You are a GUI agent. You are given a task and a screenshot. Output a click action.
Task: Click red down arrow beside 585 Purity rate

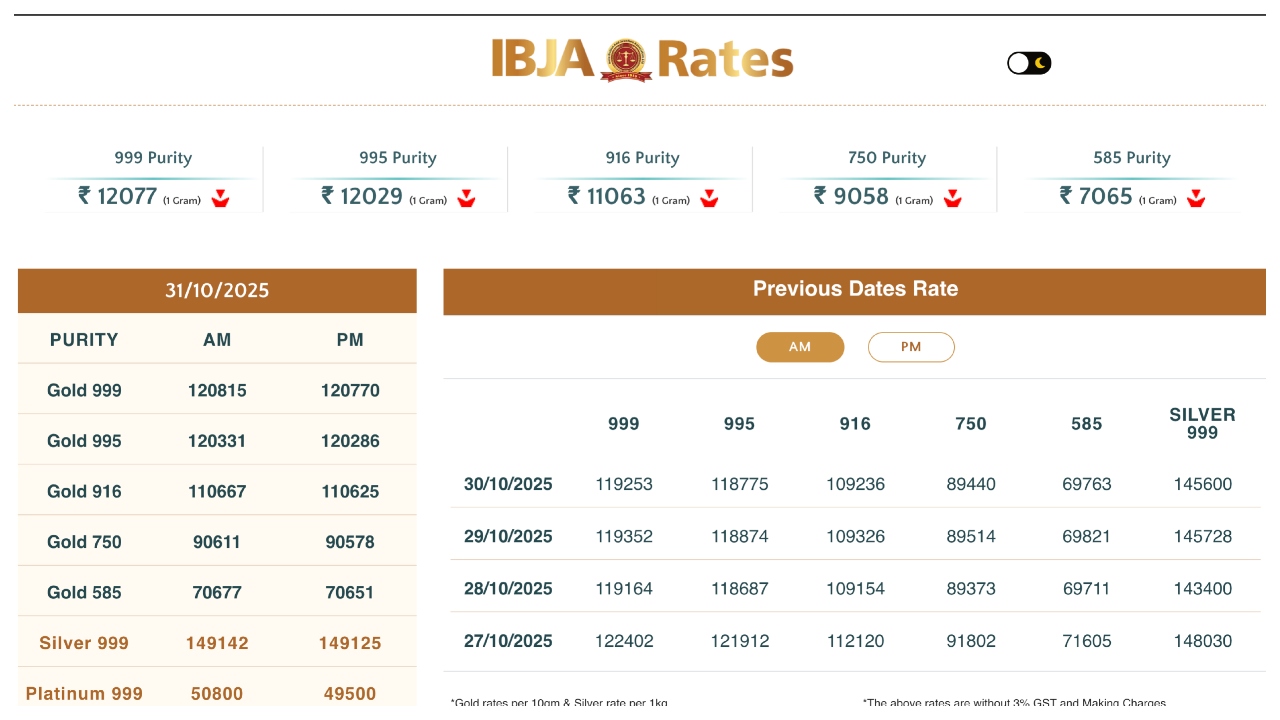[x=1196, y=198]
